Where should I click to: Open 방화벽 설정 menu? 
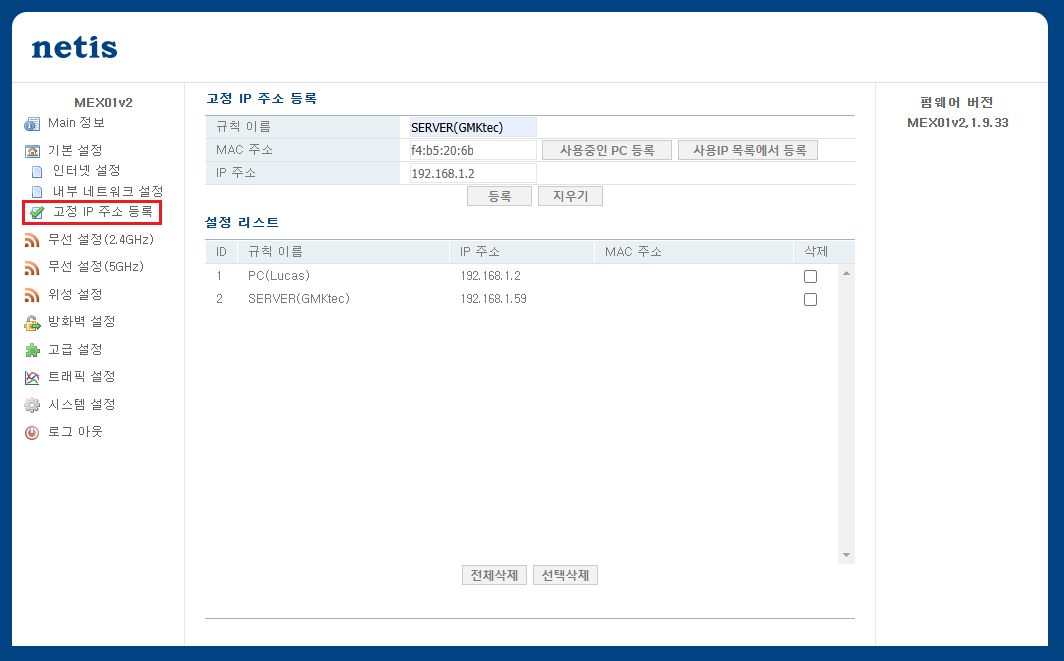pyautogui.click(x=81, y=322)
